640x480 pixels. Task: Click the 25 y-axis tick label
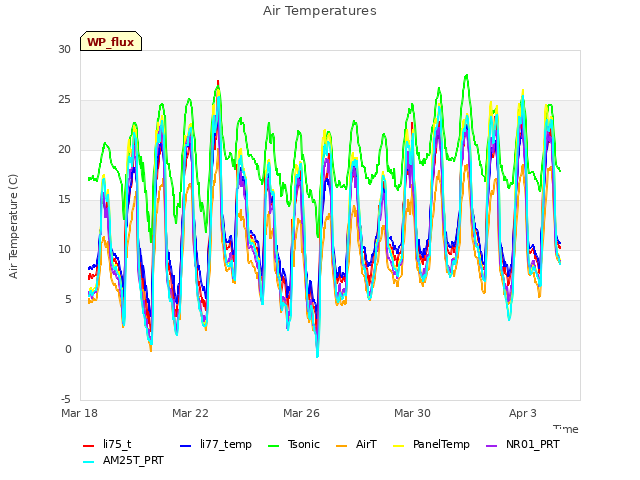coord(64,100)
